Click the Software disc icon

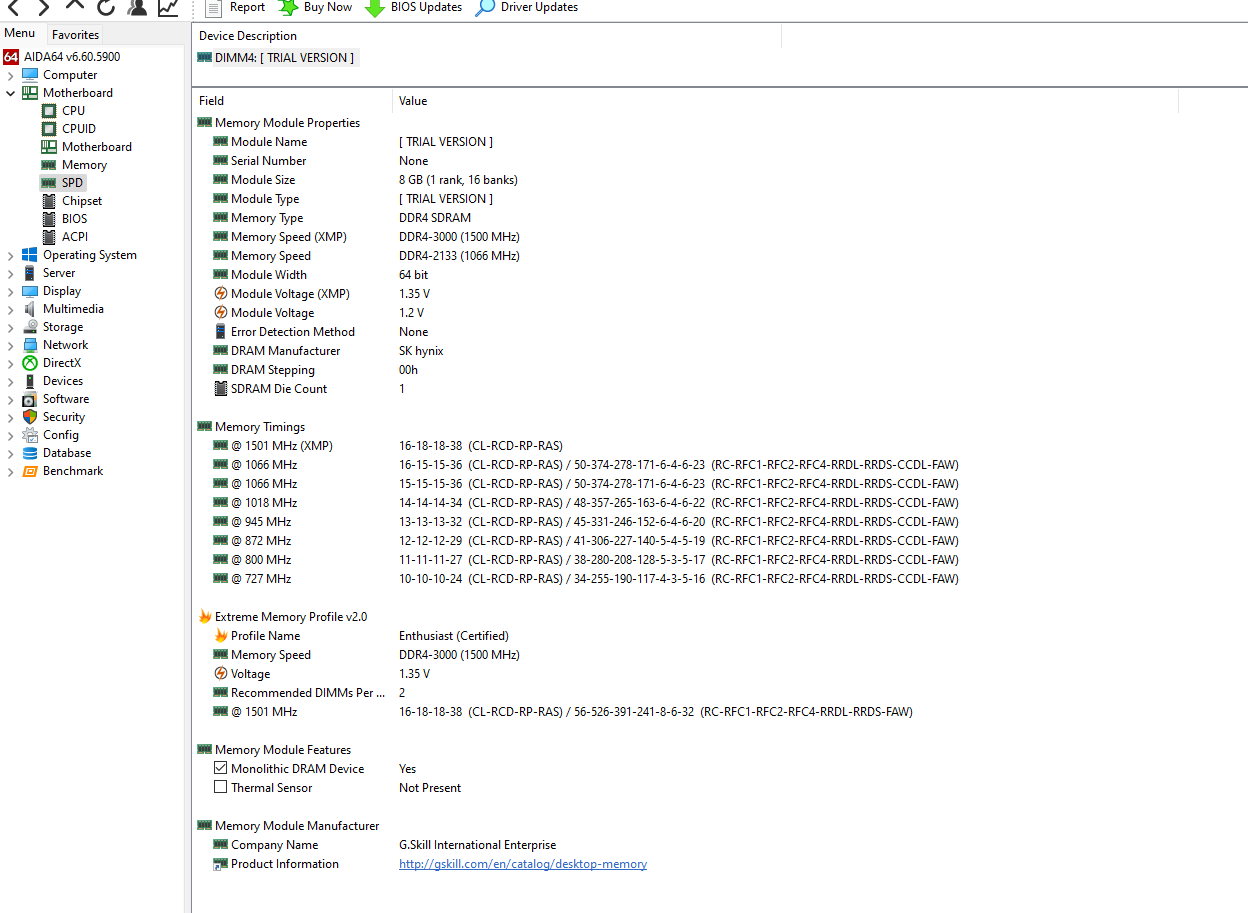click(30, 399)
